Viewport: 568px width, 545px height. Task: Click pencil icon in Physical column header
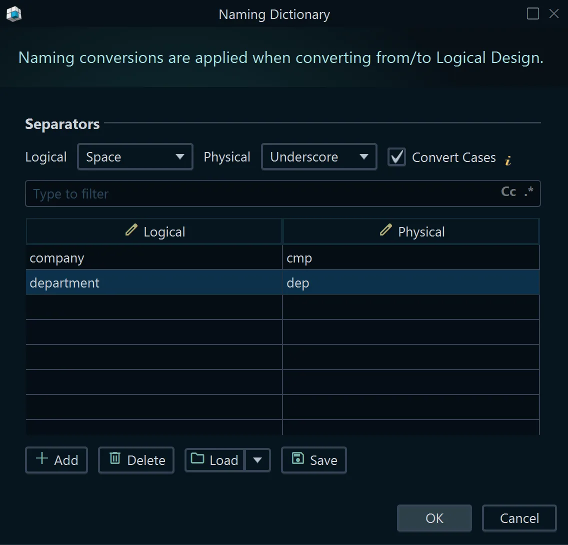386,230
